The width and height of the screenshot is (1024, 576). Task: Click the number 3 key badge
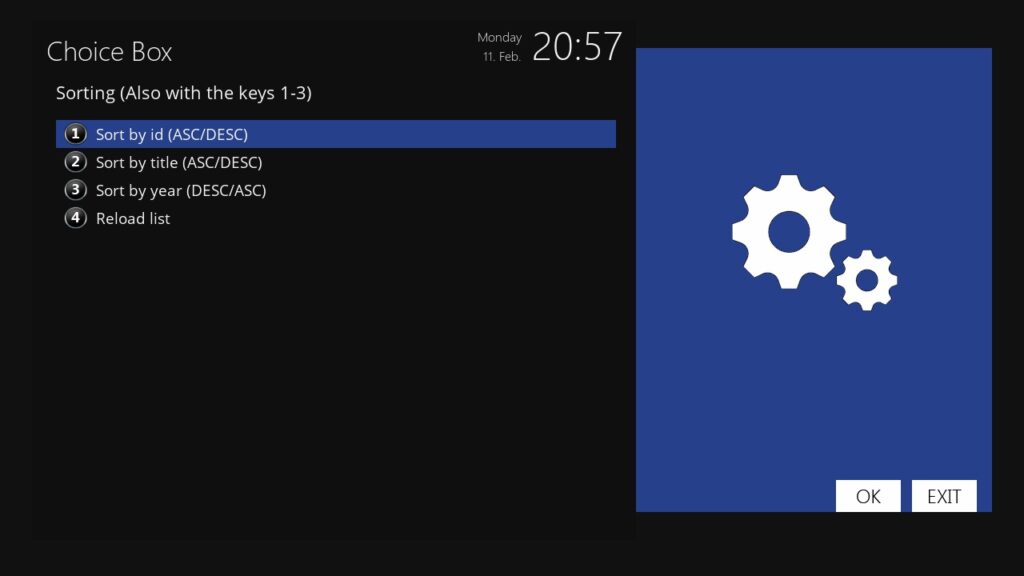(x=75, y=190)
